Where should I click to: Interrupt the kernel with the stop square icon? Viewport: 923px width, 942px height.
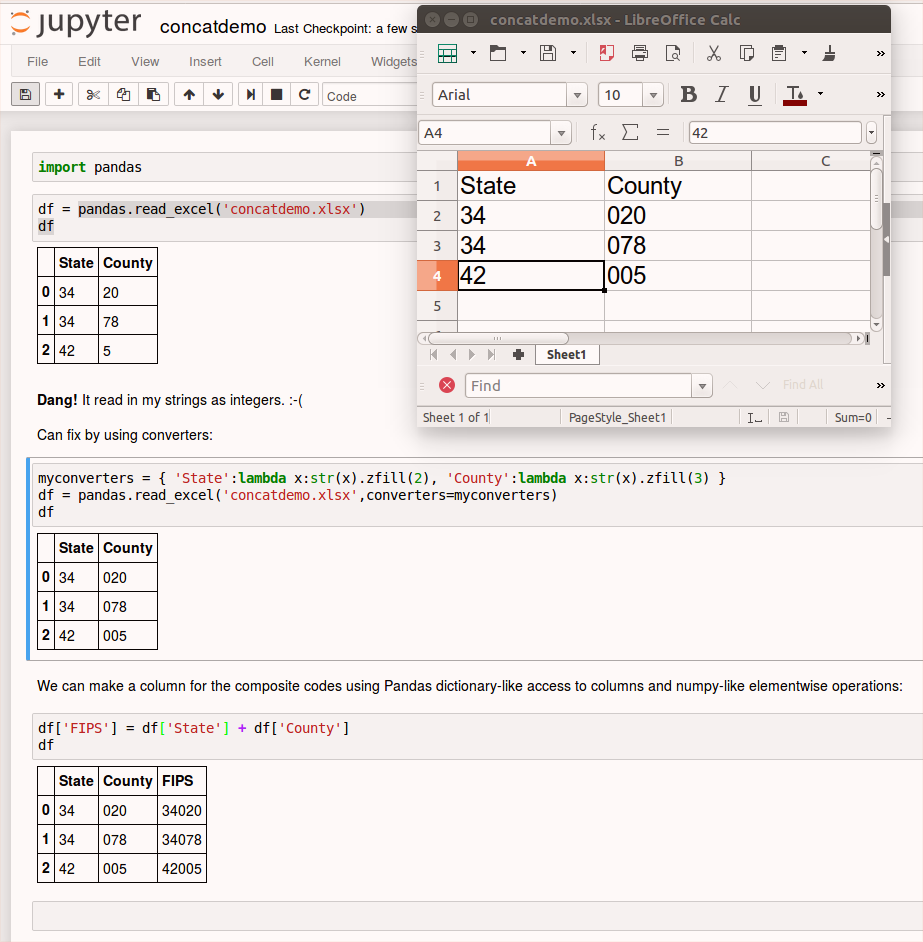(x=277, y=95)
